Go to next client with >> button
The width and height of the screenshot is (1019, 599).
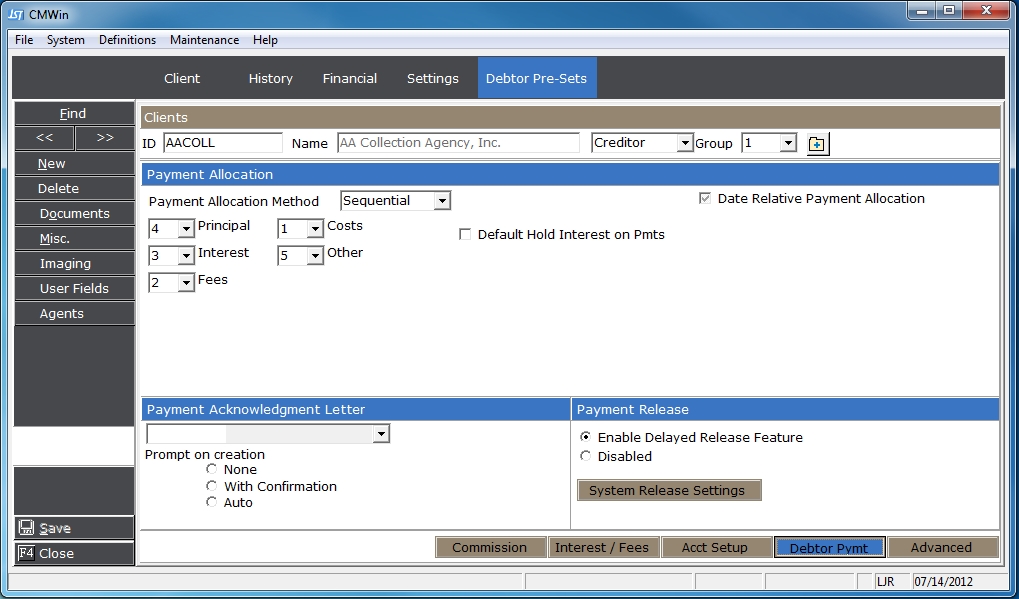pos(104,138)
